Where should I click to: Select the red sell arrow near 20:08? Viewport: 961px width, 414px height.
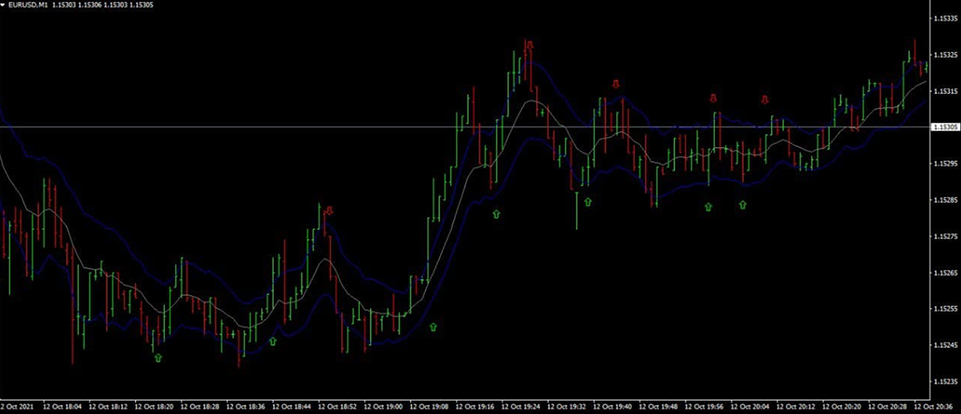coord(765,100)
